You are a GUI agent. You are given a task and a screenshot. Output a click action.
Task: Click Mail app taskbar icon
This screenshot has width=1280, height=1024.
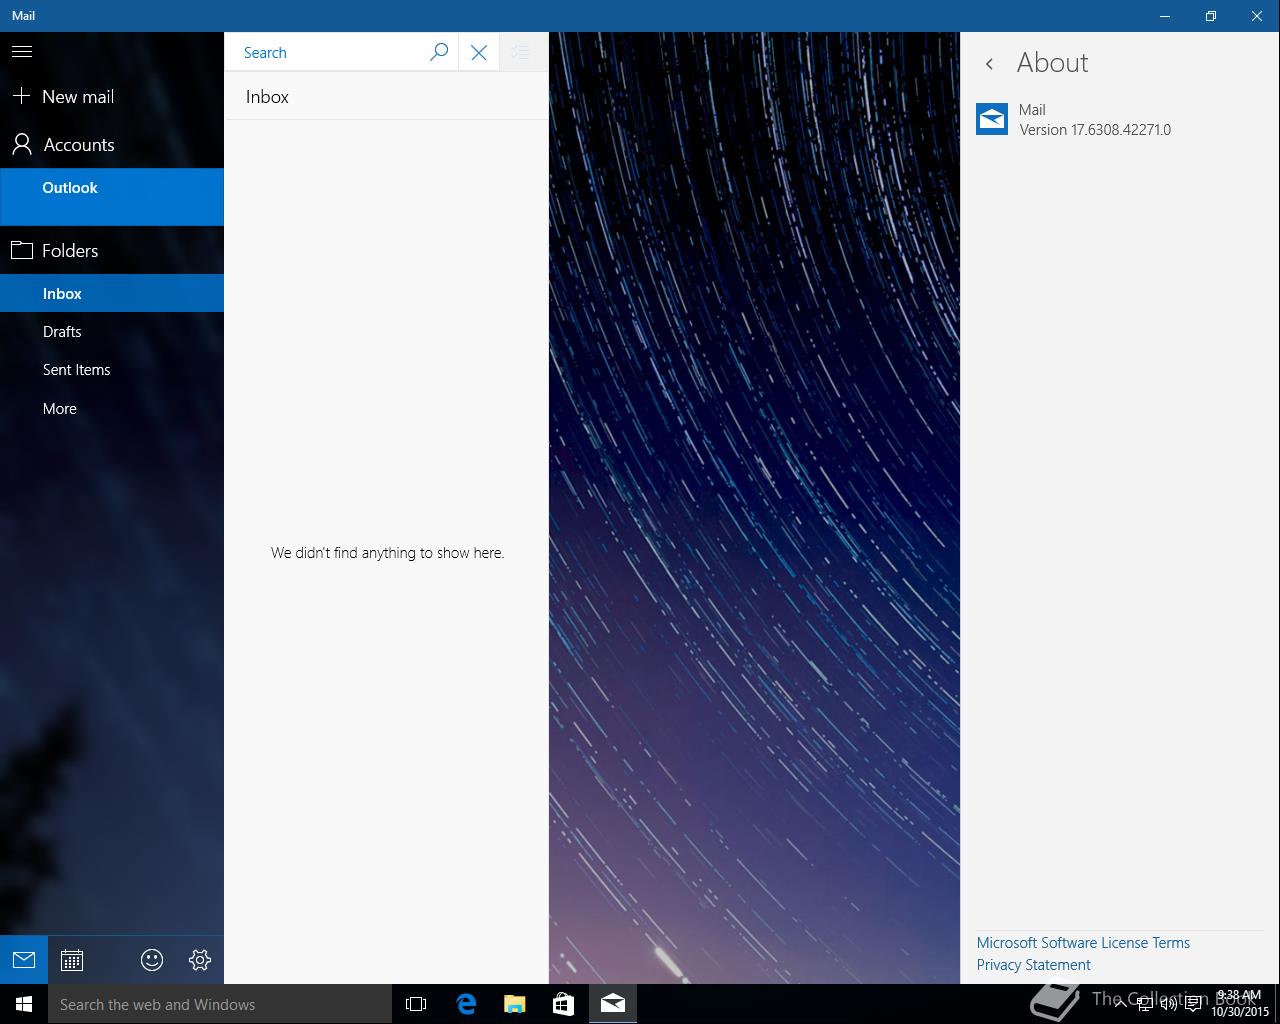point(613,1004)
